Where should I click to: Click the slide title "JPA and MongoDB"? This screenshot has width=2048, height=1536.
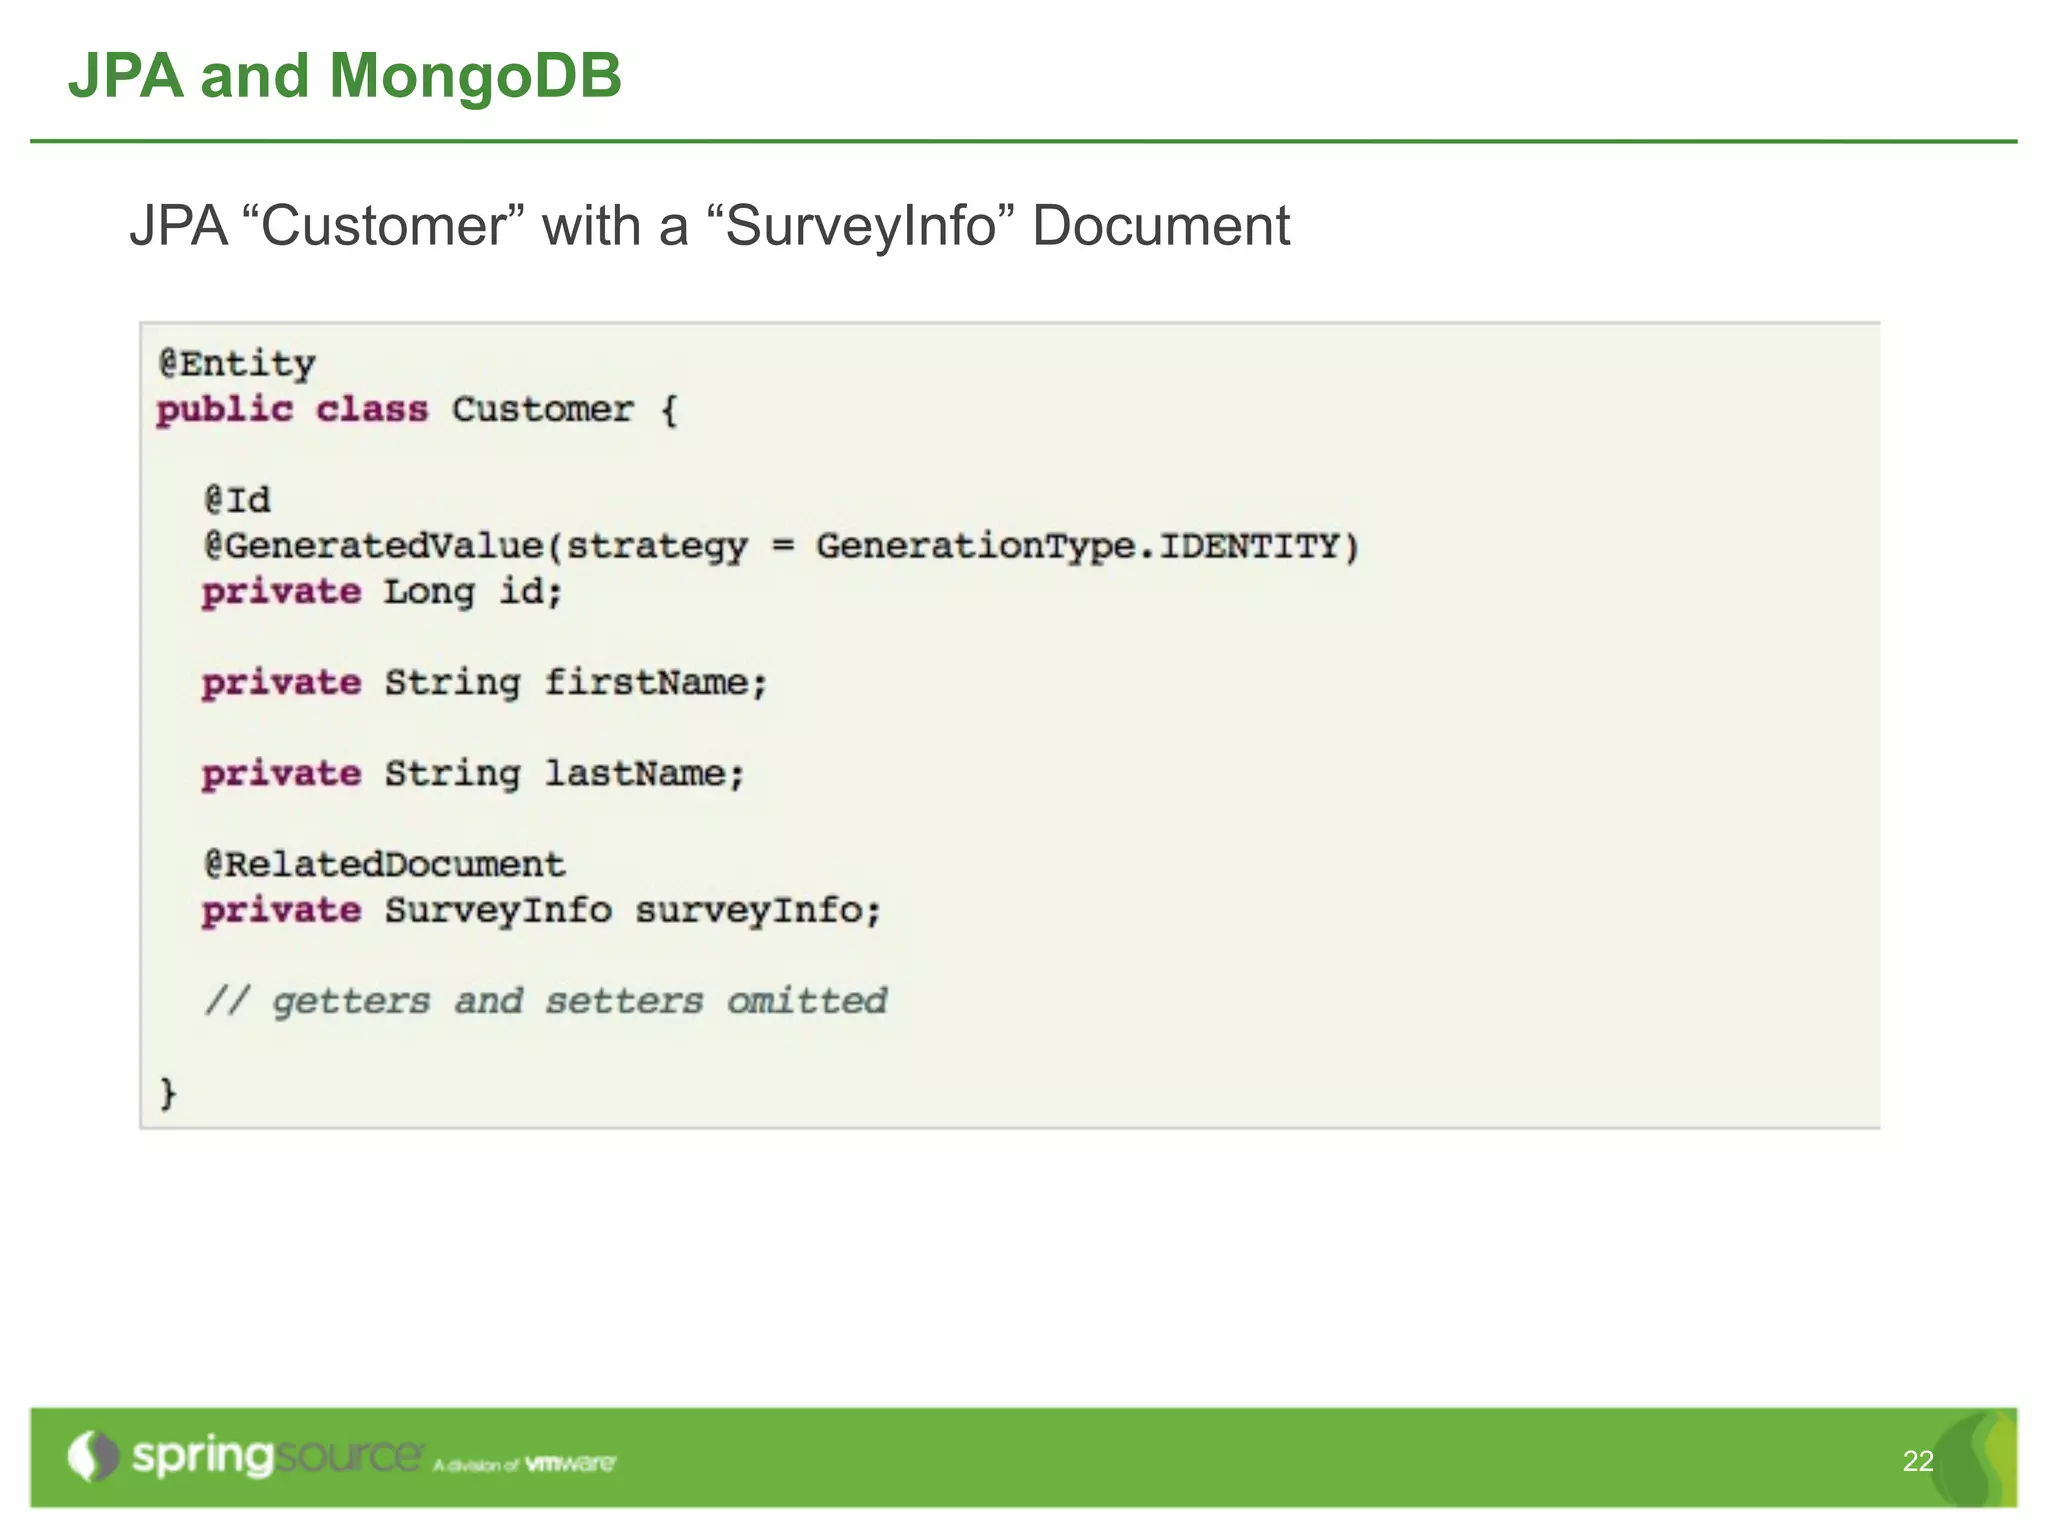(344, 76)
